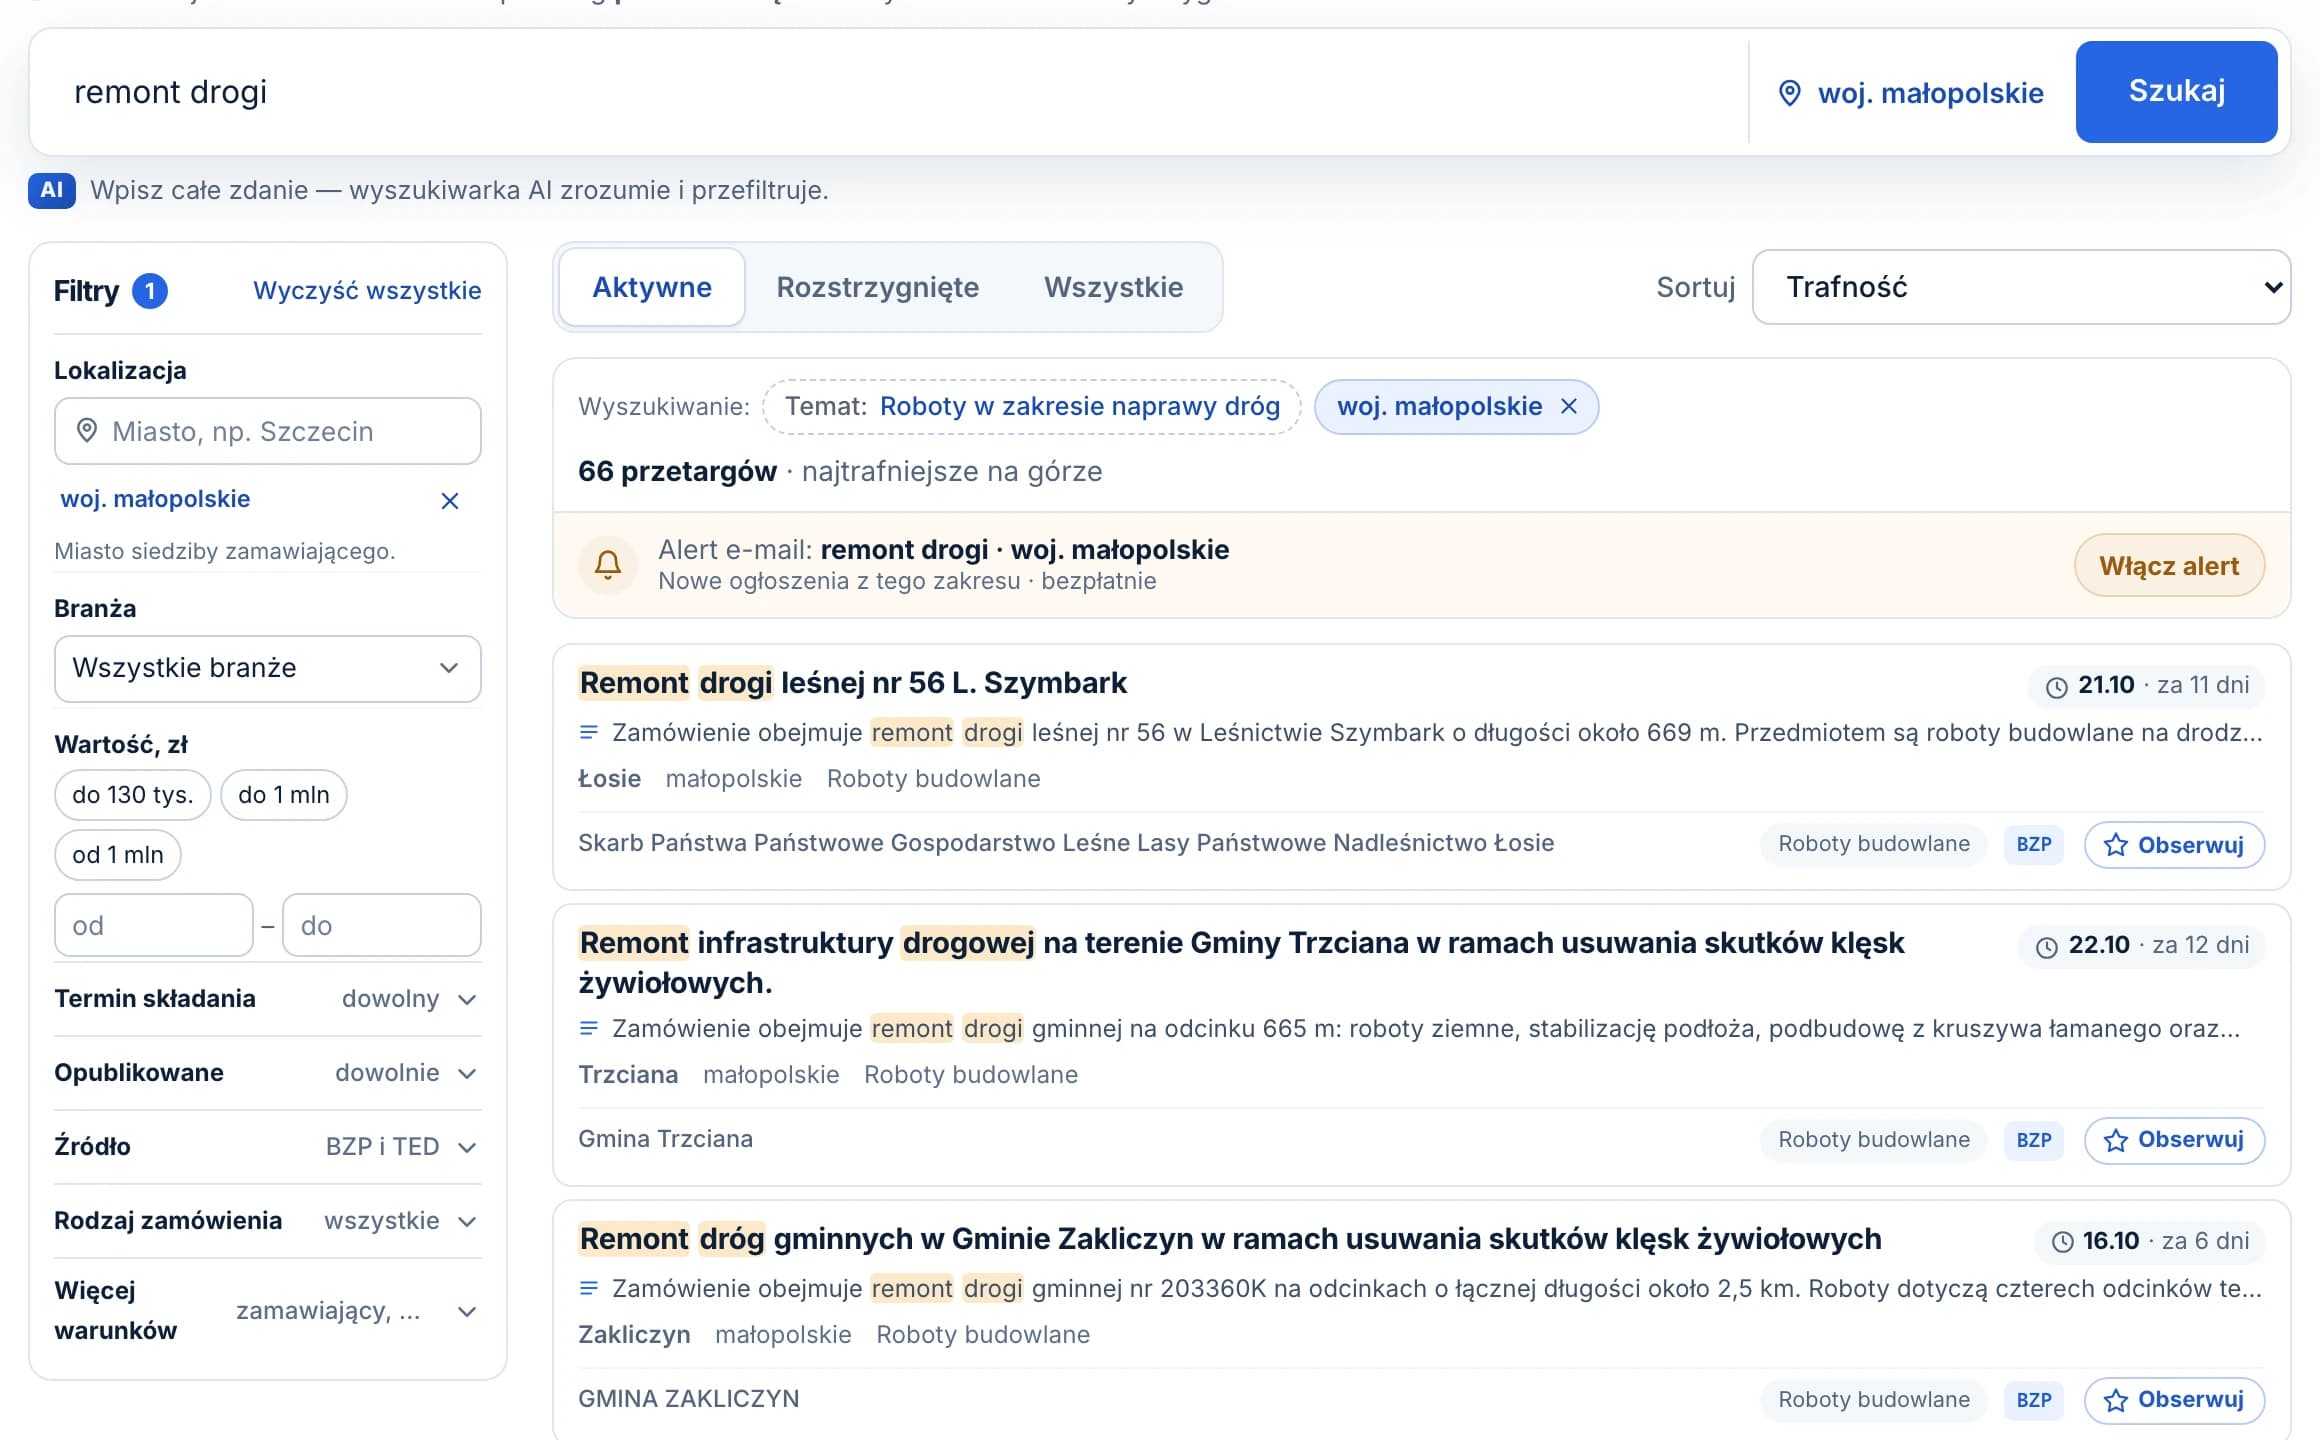Observe the Szymbark forest road tender
This screenshot has height=1440, width=2320.
[2174, 845]
